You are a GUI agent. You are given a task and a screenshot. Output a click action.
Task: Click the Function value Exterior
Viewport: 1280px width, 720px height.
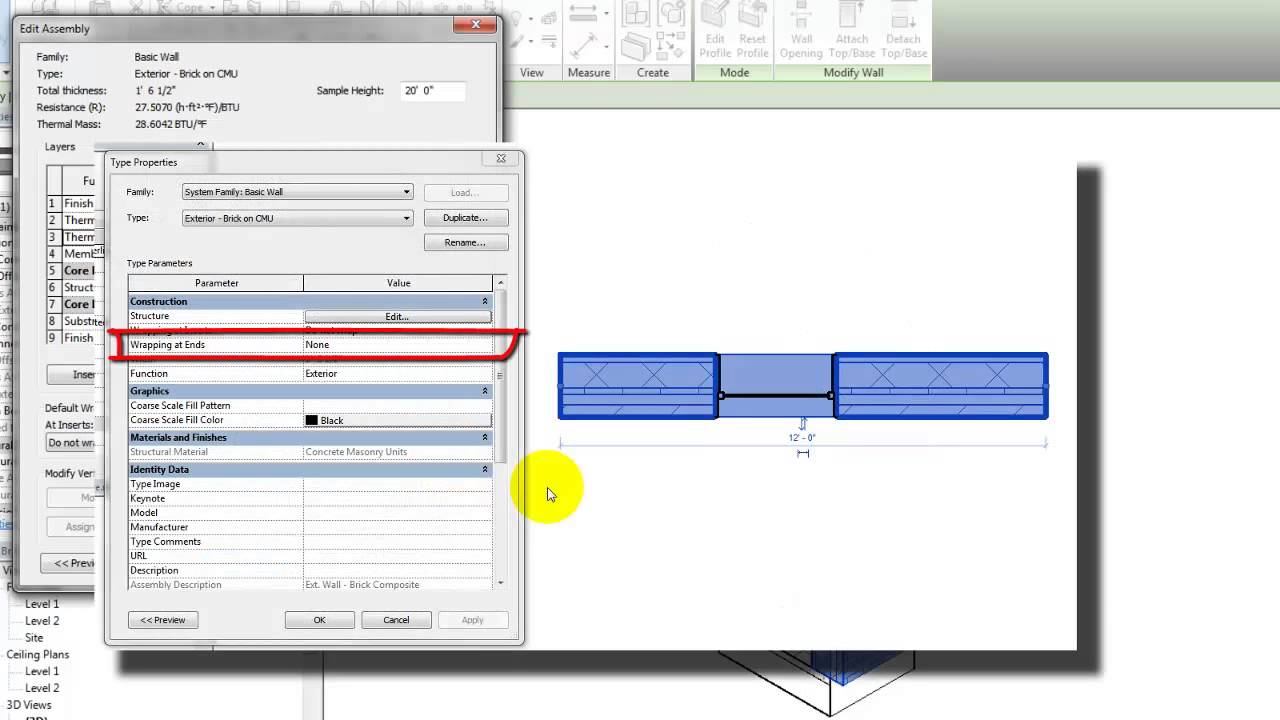click(x=398, y=374)
